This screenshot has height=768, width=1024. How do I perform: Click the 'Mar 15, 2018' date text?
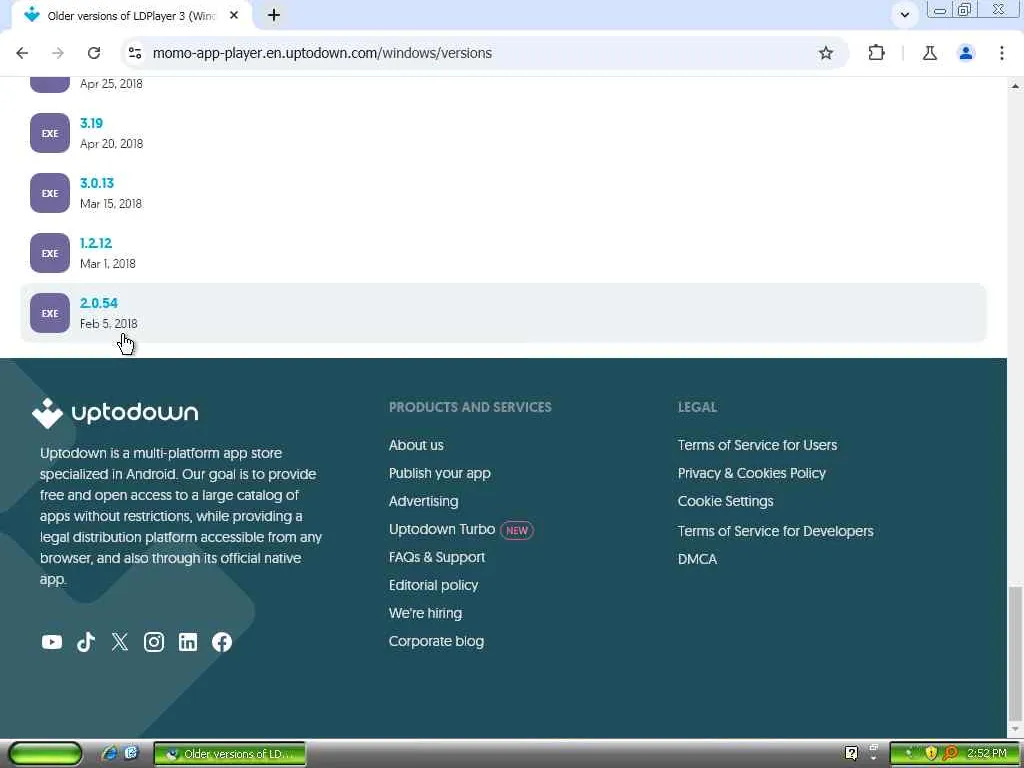point(110,204)
